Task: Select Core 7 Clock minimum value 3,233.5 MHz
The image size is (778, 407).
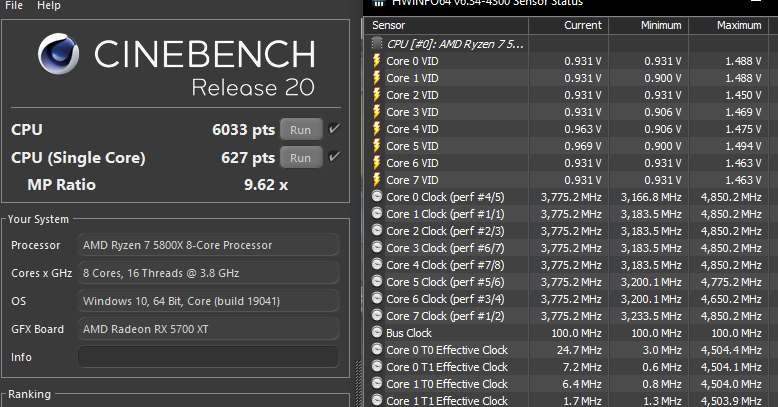Action: 651,316
